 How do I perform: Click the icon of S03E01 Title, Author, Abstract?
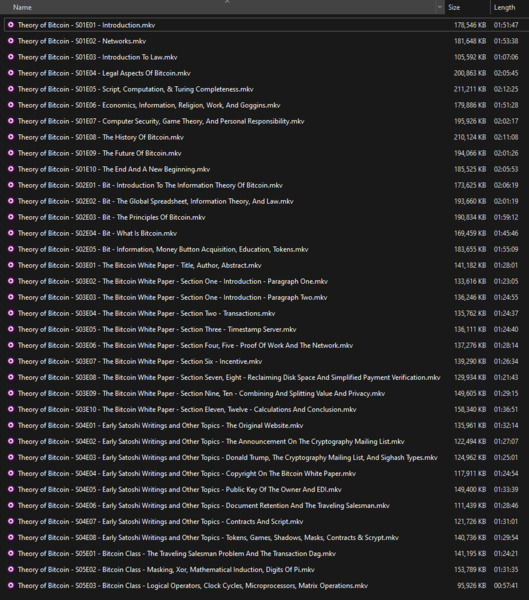pyautogui.click(x=11, y=265)
